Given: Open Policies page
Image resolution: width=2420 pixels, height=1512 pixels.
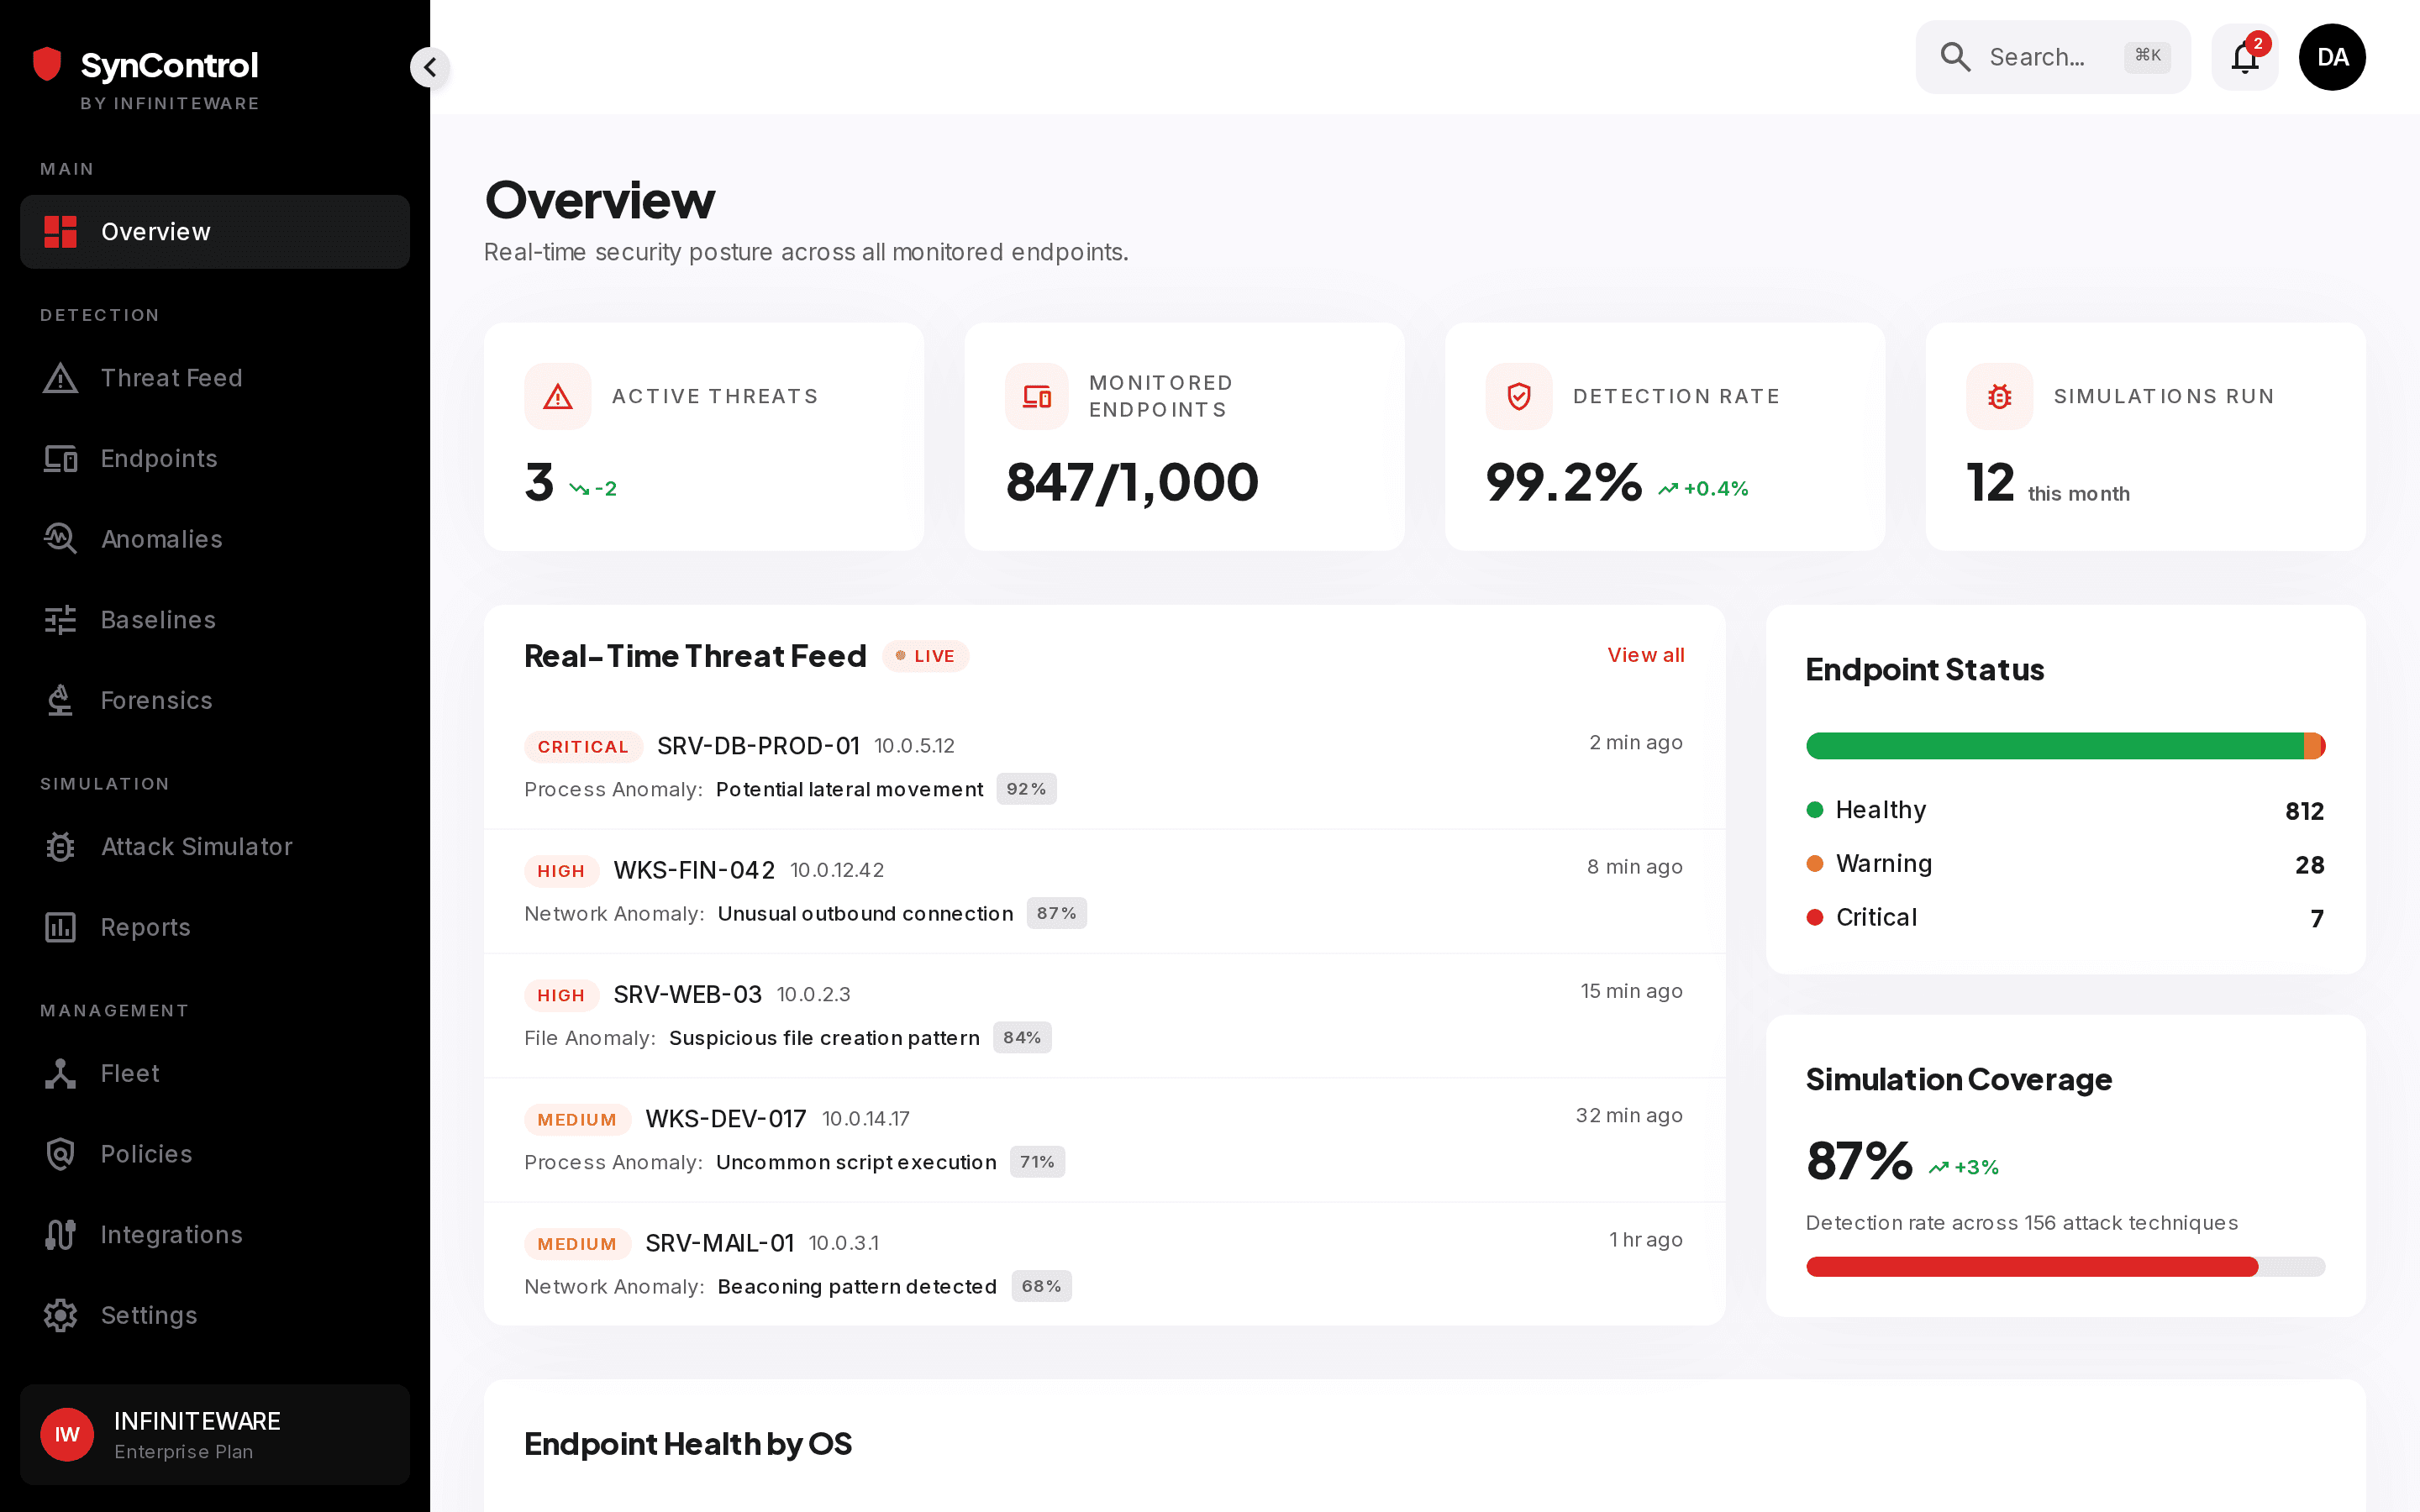Looking at the screenshot, I should (x=215, y=1154).
